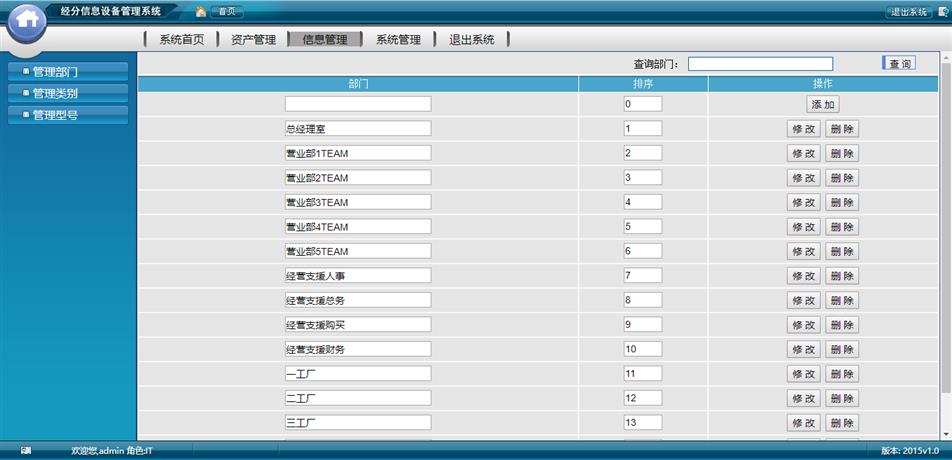Click the sort field with value 10
Viewport: 952px width, 460px height.
(x=643, y=349)
